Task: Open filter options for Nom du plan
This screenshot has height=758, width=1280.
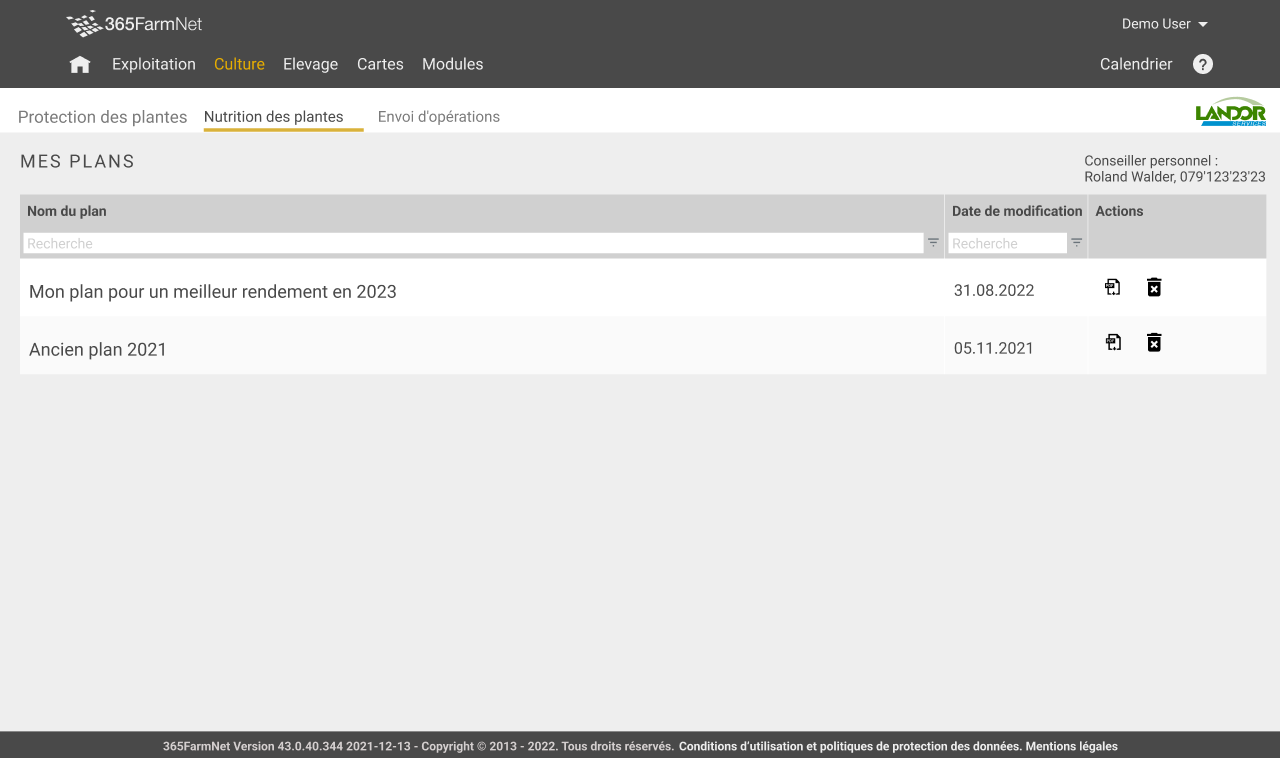Action: [933, 243]
